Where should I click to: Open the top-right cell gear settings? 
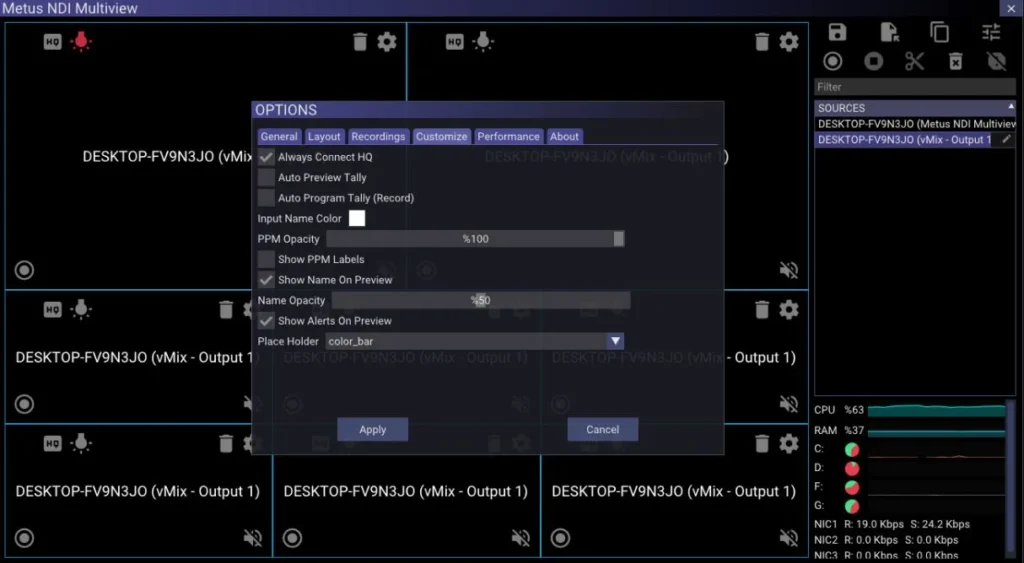pos(788,42)
